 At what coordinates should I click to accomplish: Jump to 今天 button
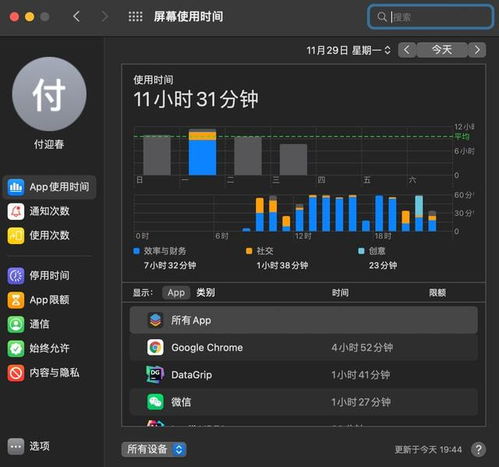(442, 50)
